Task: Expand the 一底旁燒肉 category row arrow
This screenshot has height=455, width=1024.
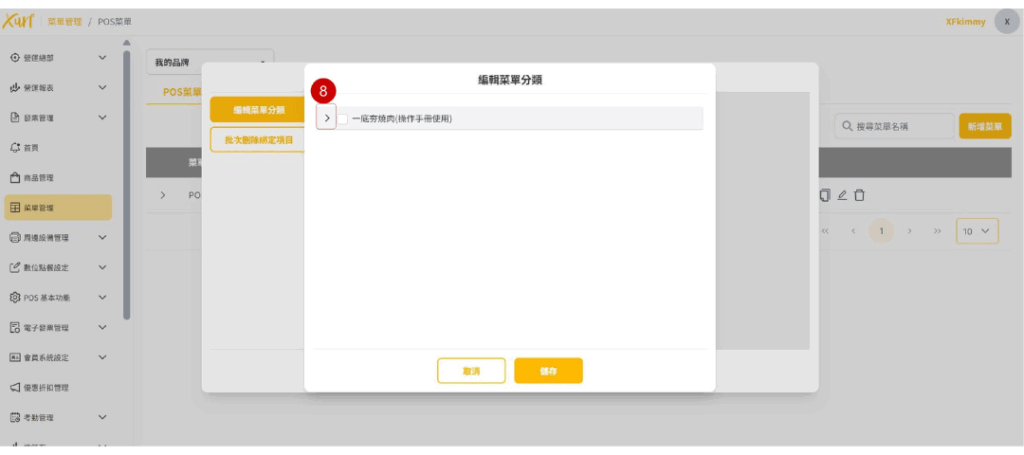Action: (327, 118)
